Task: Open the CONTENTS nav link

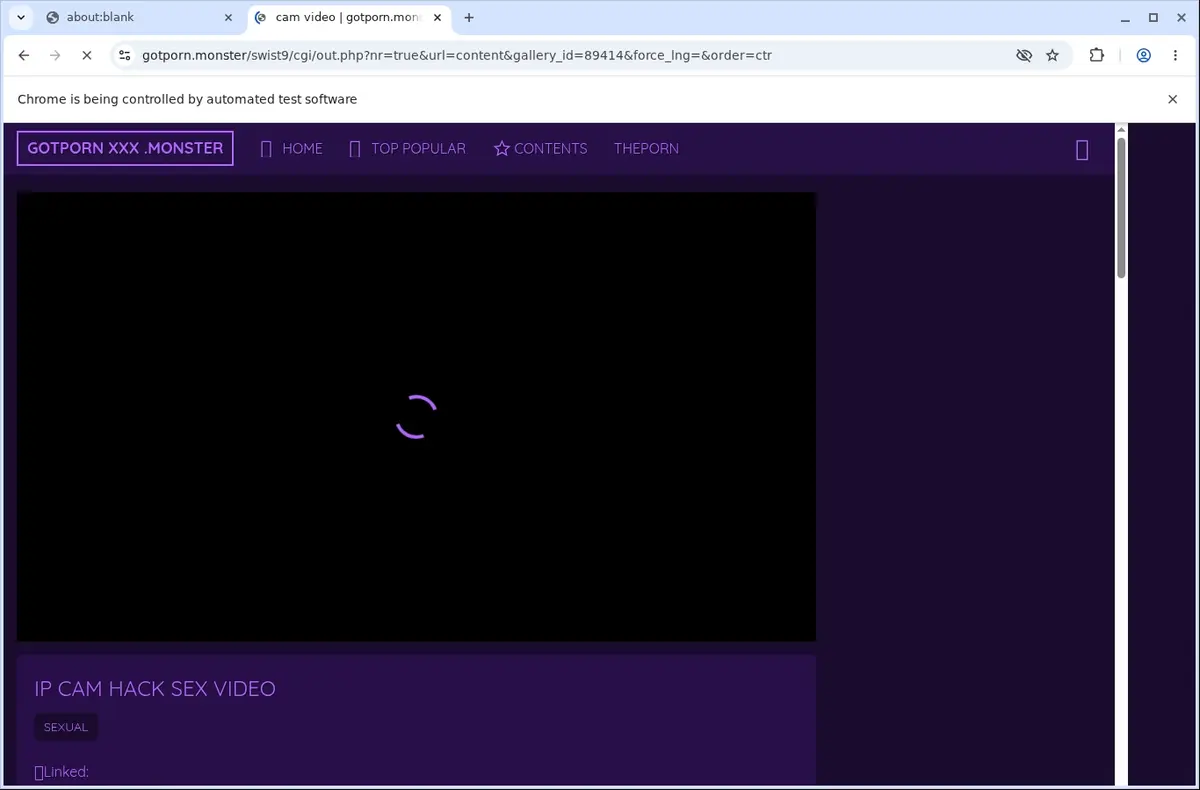Action: [541, 148]
